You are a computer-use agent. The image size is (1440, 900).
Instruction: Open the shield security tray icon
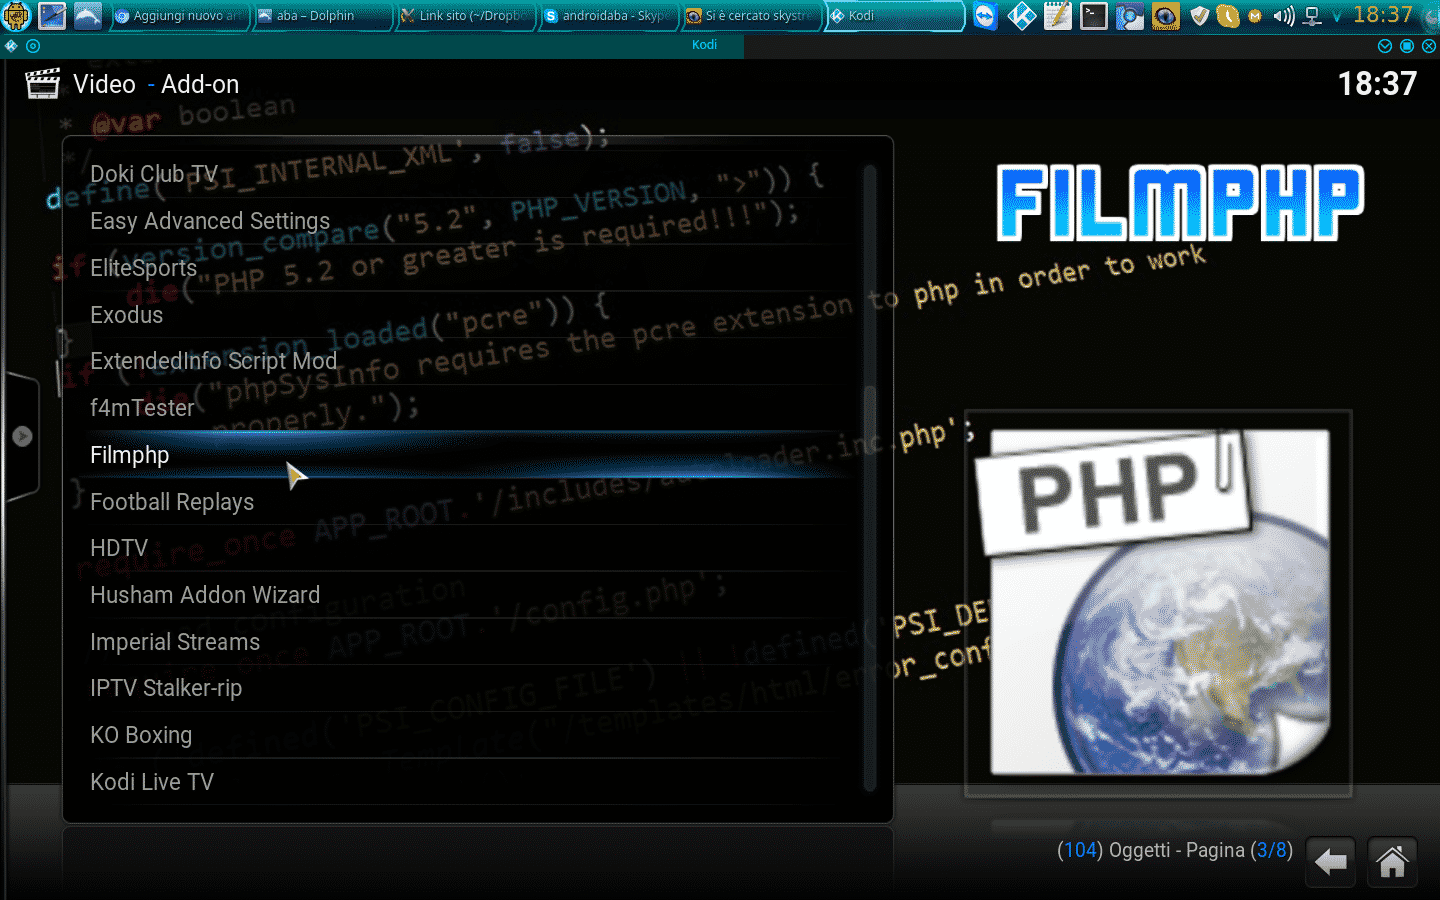pyautogui.click(x=1200, y=16)
